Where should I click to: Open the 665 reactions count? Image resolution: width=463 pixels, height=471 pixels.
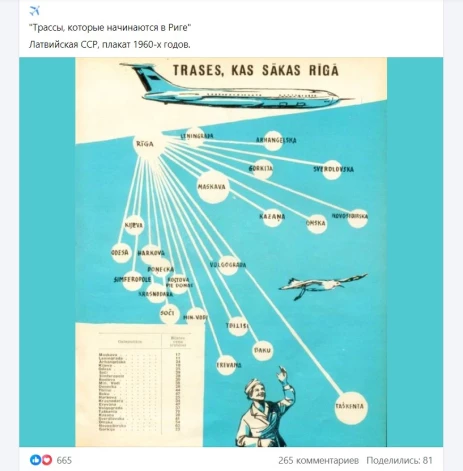pyautogui.click(x=64, y=460)
